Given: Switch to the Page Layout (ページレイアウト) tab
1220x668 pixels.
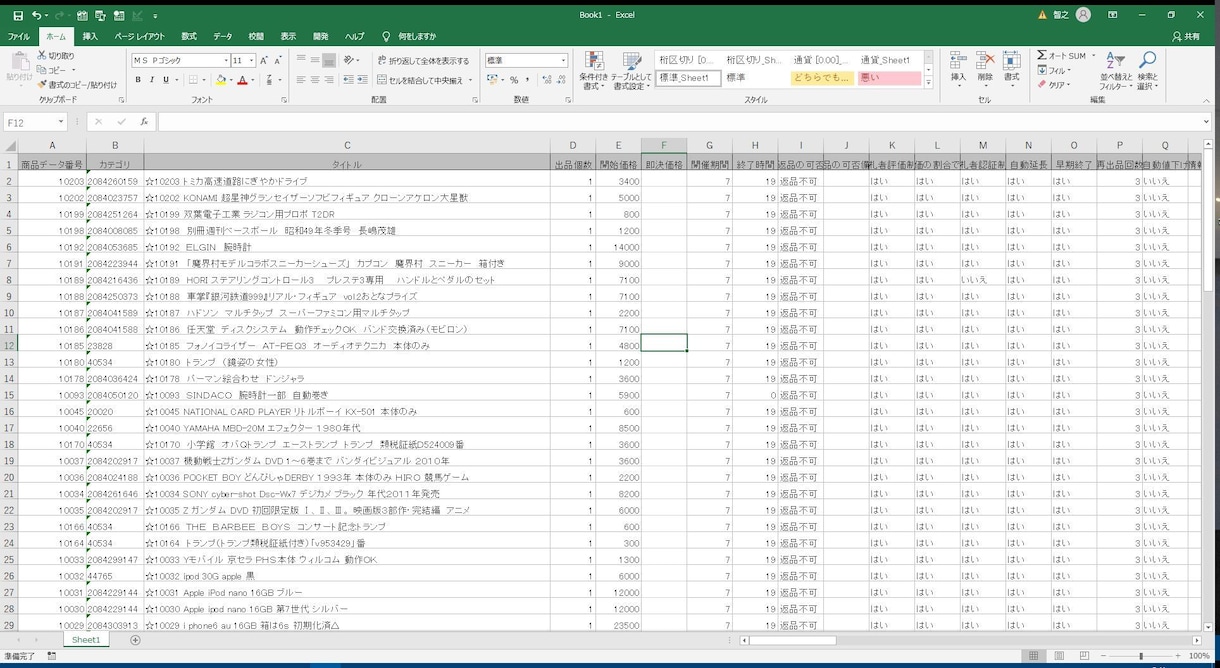Looking at the screenshot, I should click(139, 37).
